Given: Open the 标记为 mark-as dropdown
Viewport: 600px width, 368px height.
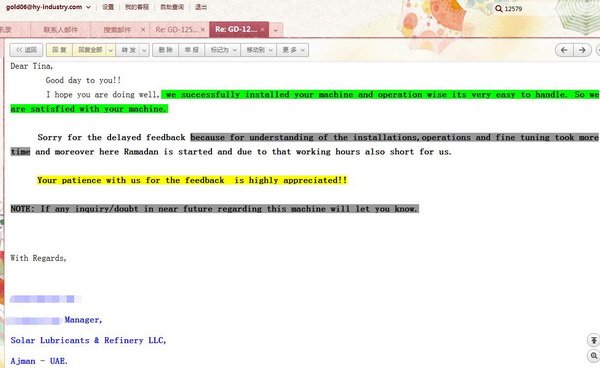Looking at the screenshot, I should coord(223,50).
